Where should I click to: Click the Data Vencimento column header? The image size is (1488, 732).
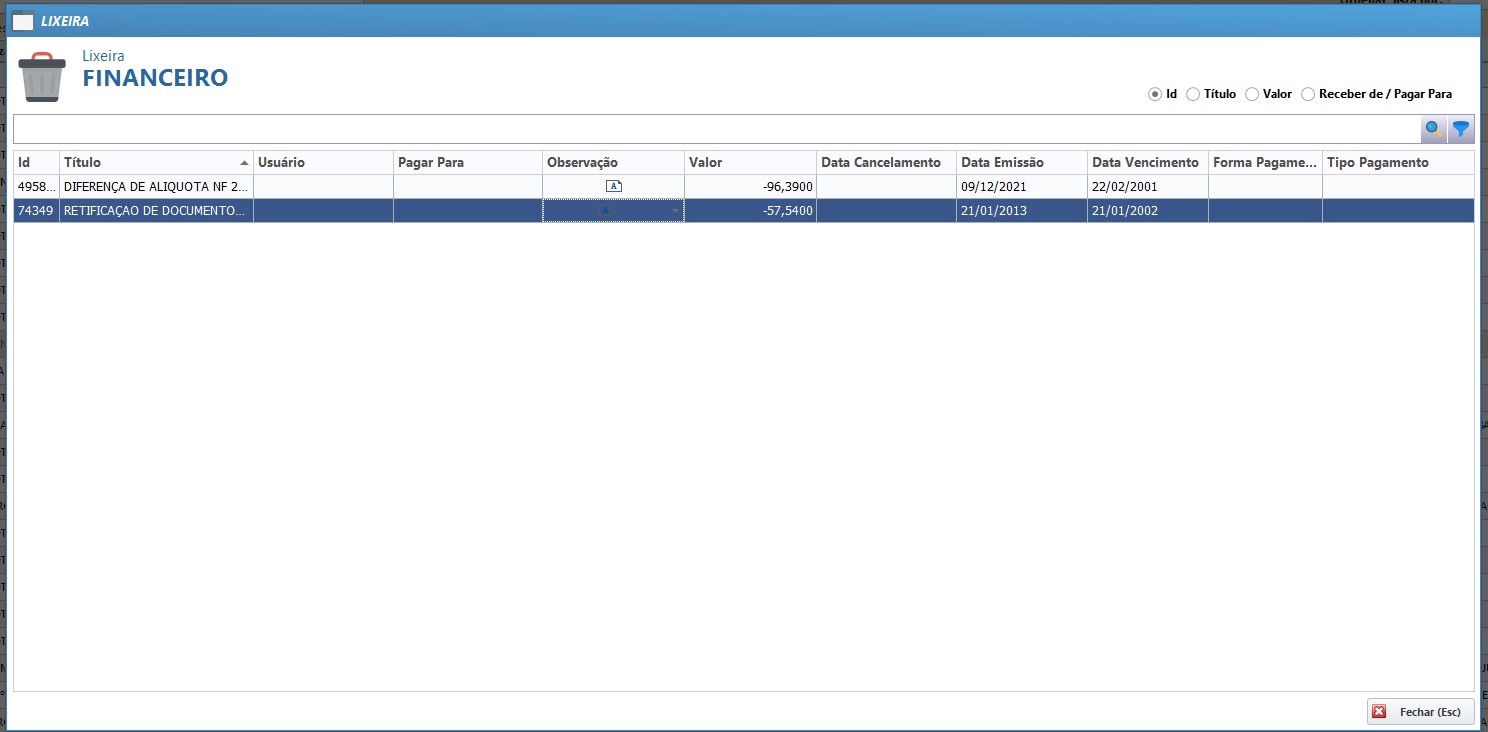[x=1146, y=162]
